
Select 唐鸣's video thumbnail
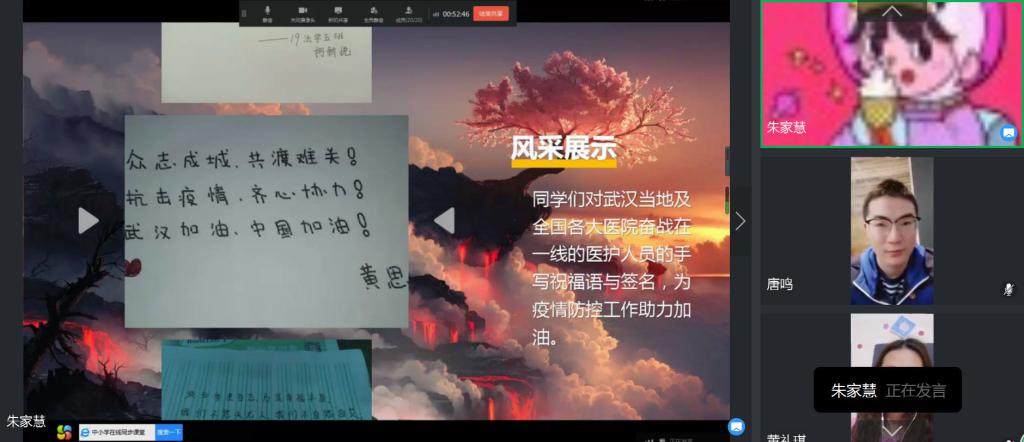(891, 230)
